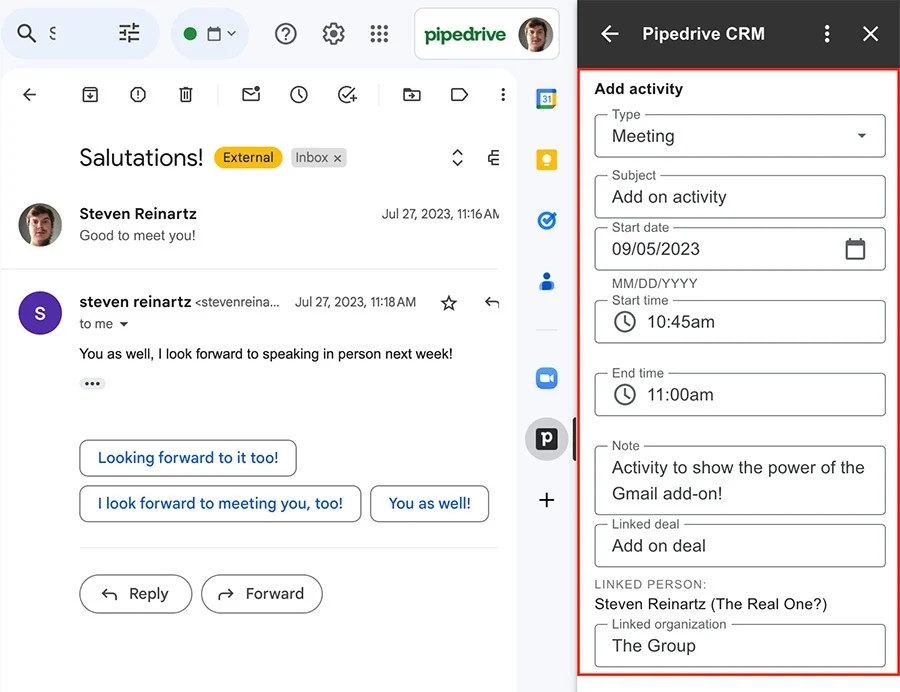900x692 pixels.
Task: Click the Reply button
Action: point(135,594)
